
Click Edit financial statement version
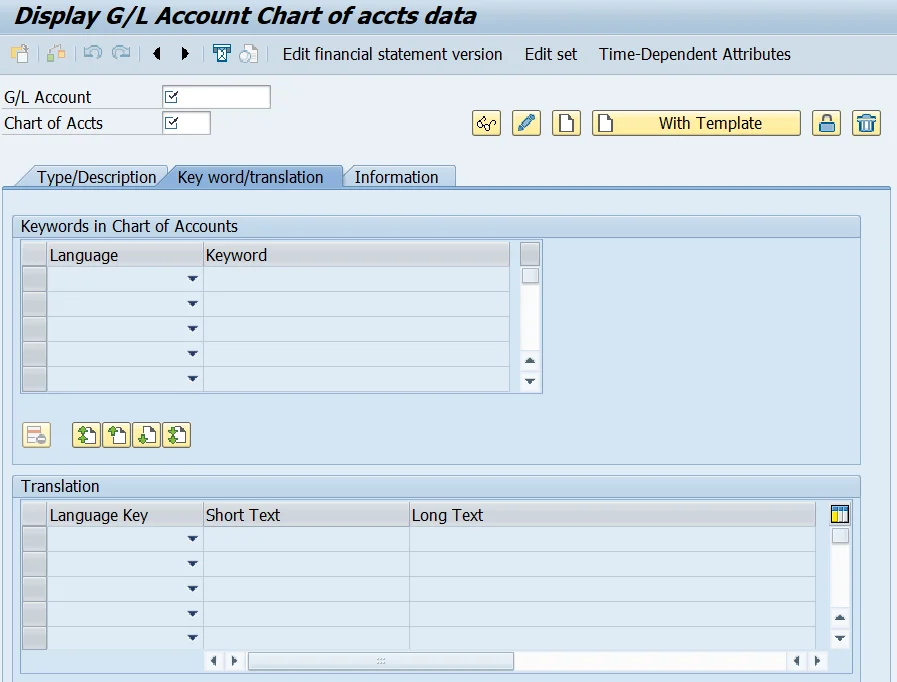click(392, 54)
